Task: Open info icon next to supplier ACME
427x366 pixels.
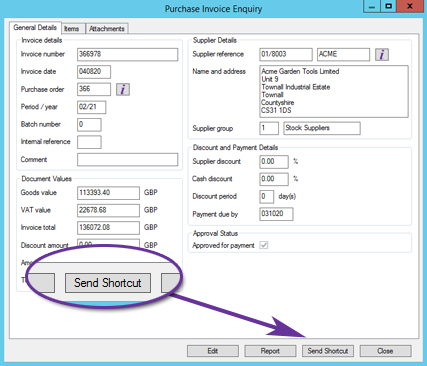Action: (382, 54)
